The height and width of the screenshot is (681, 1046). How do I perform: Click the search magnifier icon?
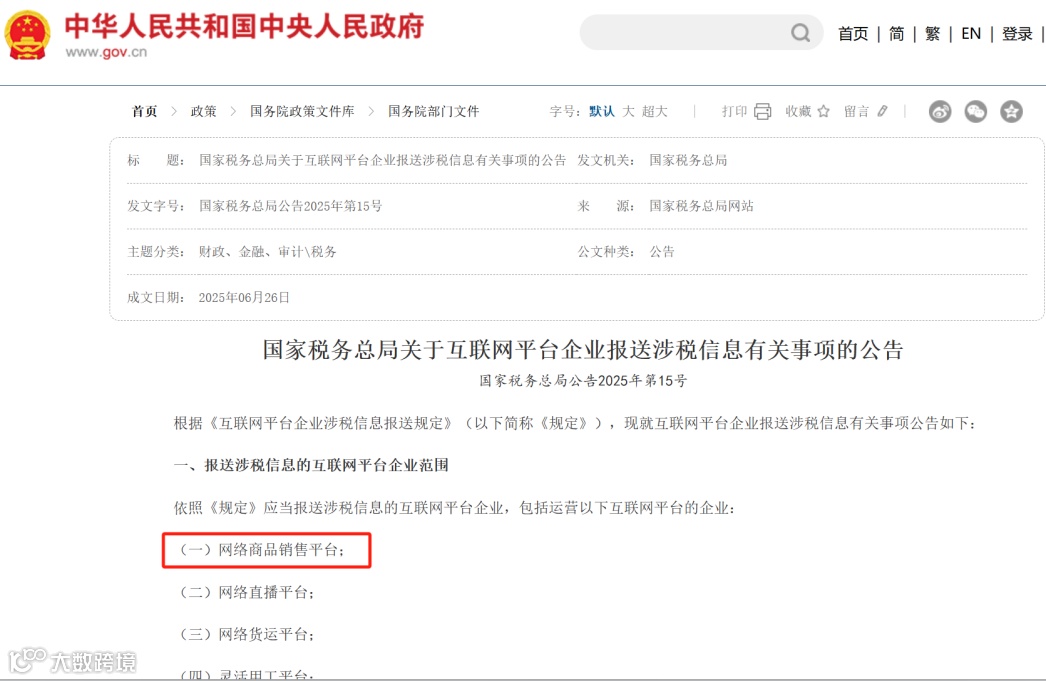pyautogui.click(x=800, y=33)
